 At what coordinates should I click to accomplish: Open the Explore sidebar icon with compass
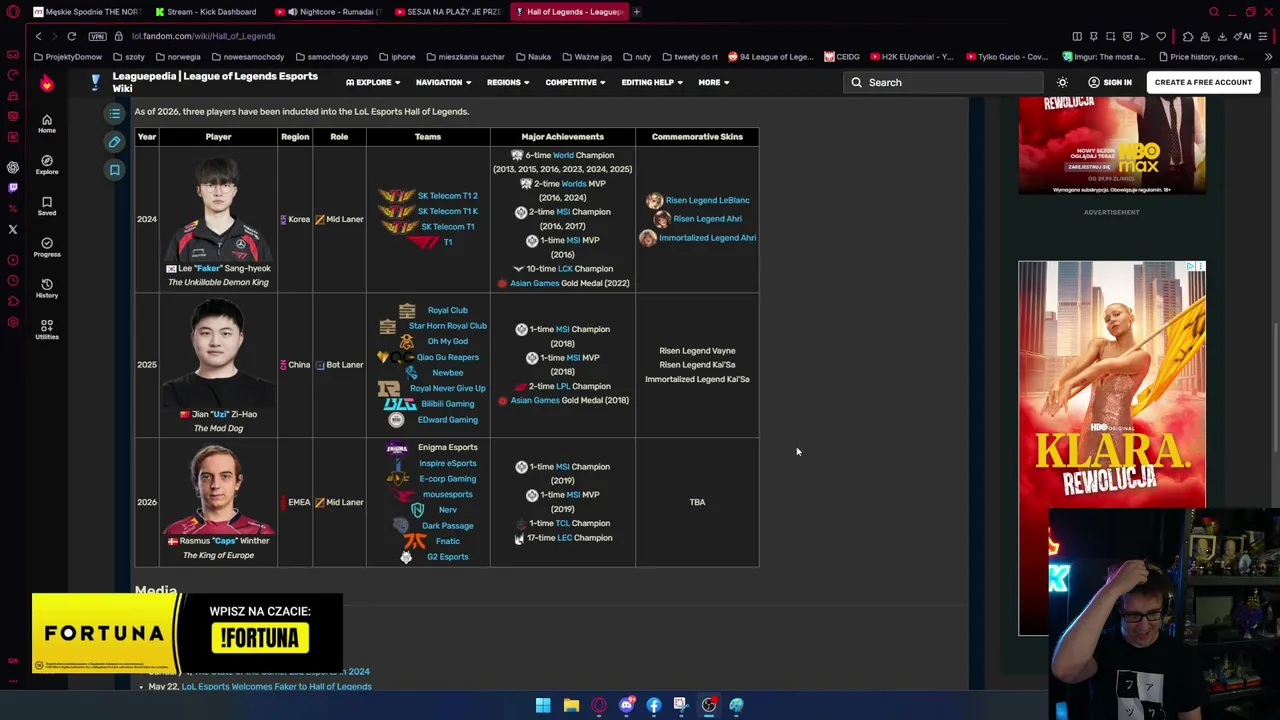tap(47, 164)
